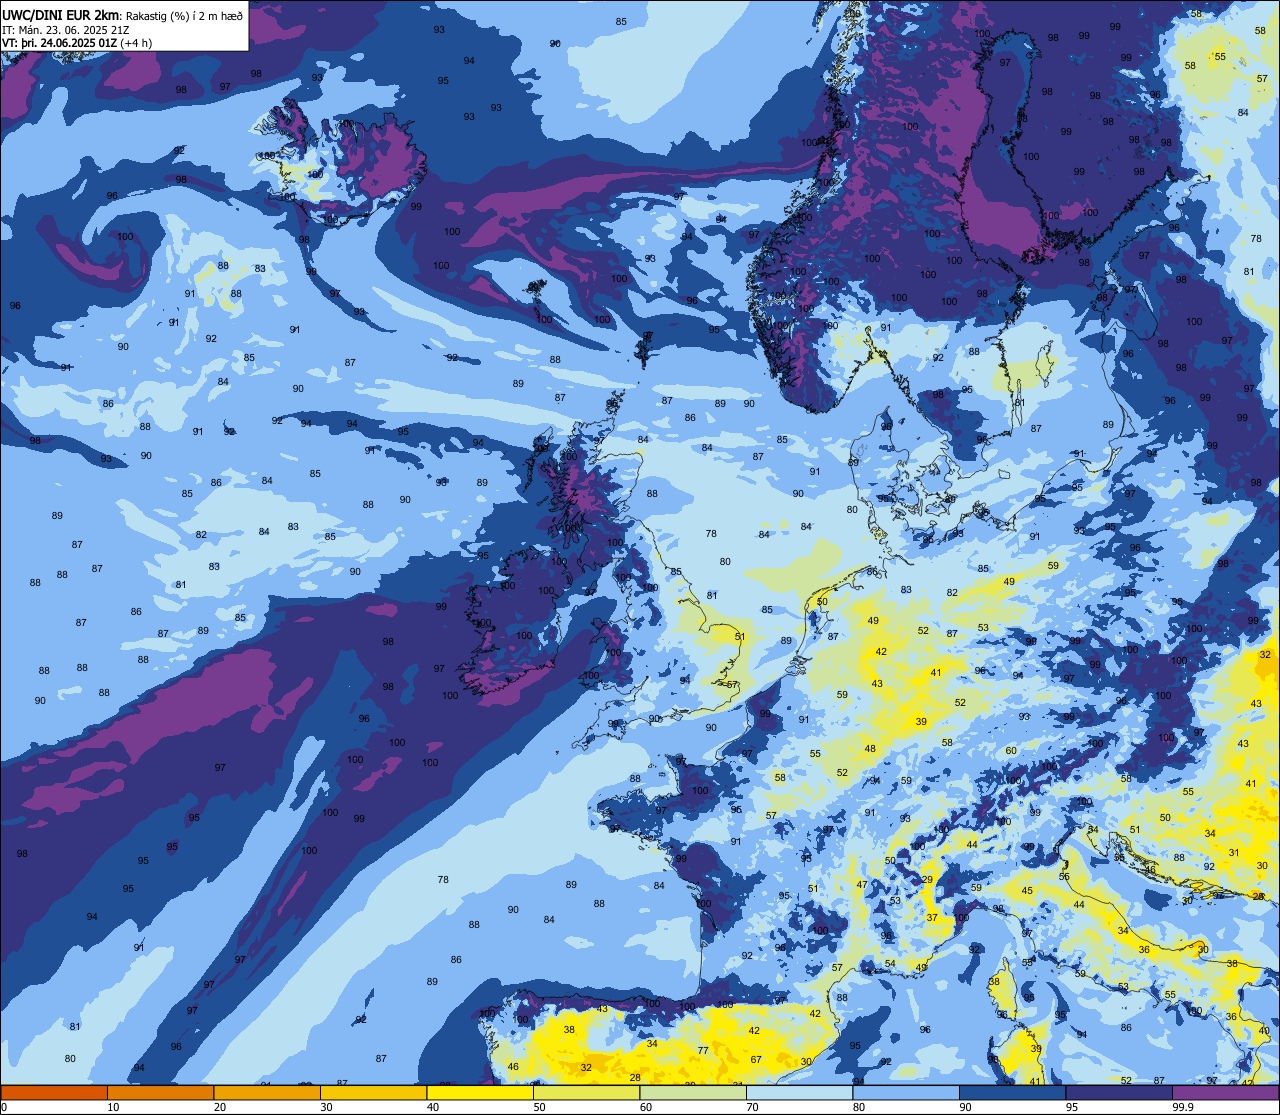Viewport: 1280px width, 1115px height.
Task: Click the 70–80 light blue legend swatch
Action: [x=799, y=1092]
